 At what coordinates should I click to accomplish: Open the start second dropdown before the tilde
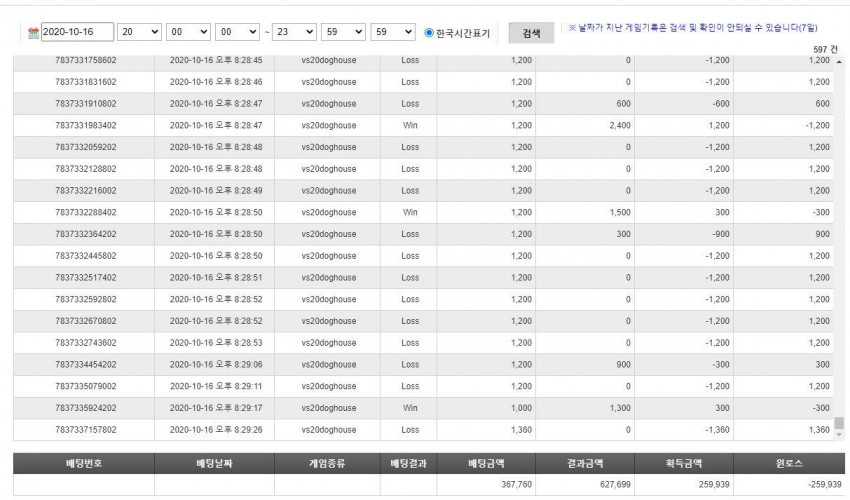pos(237,32)
